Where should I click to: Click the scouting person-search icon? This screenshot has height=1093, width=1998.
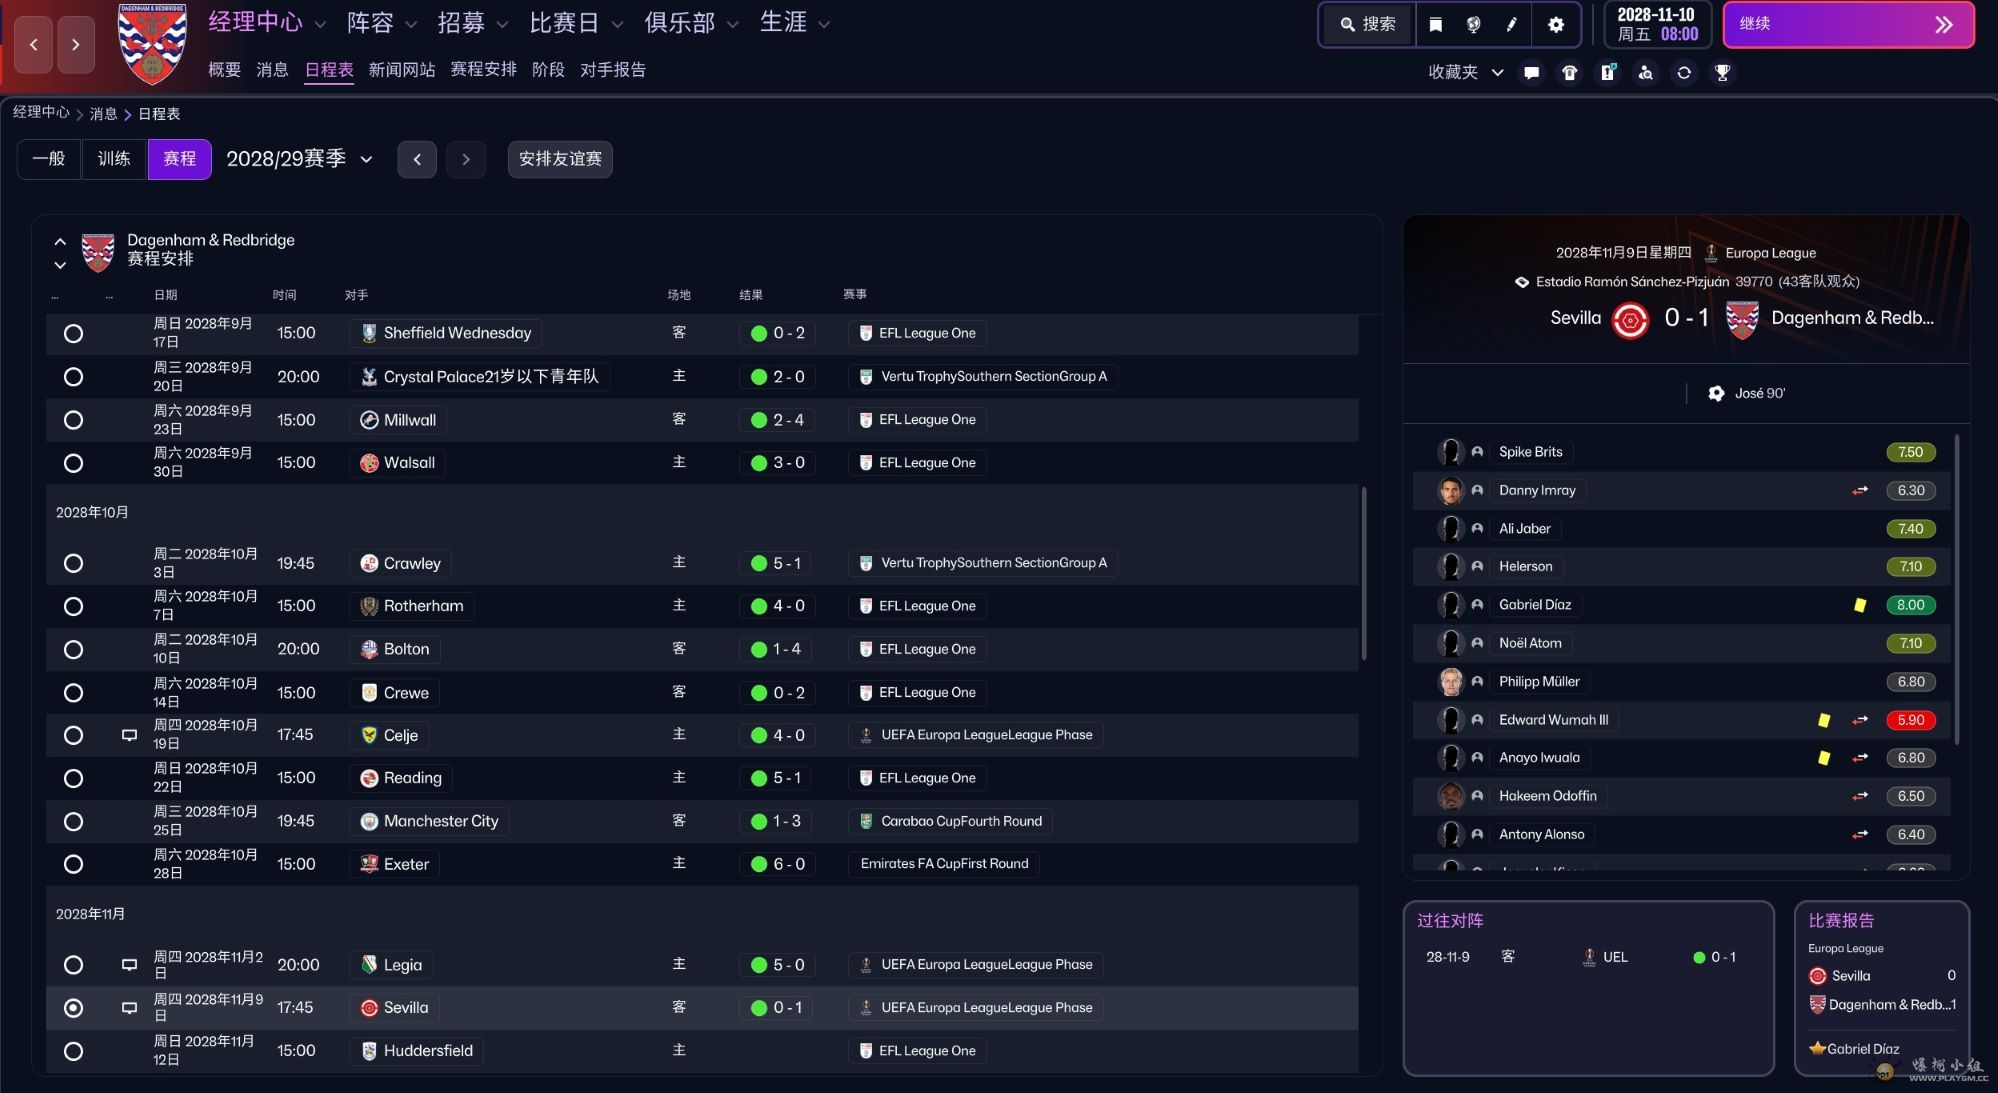point(1646,72)
